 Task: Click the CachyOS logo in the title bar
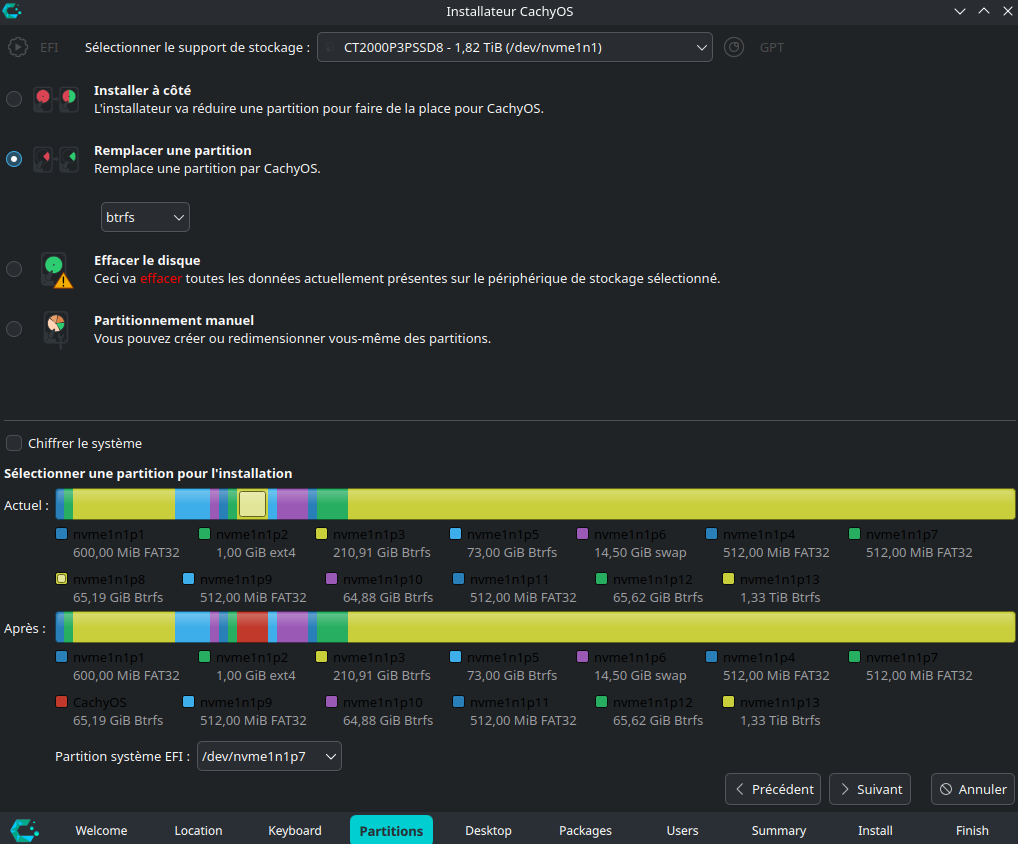point(12,12)
